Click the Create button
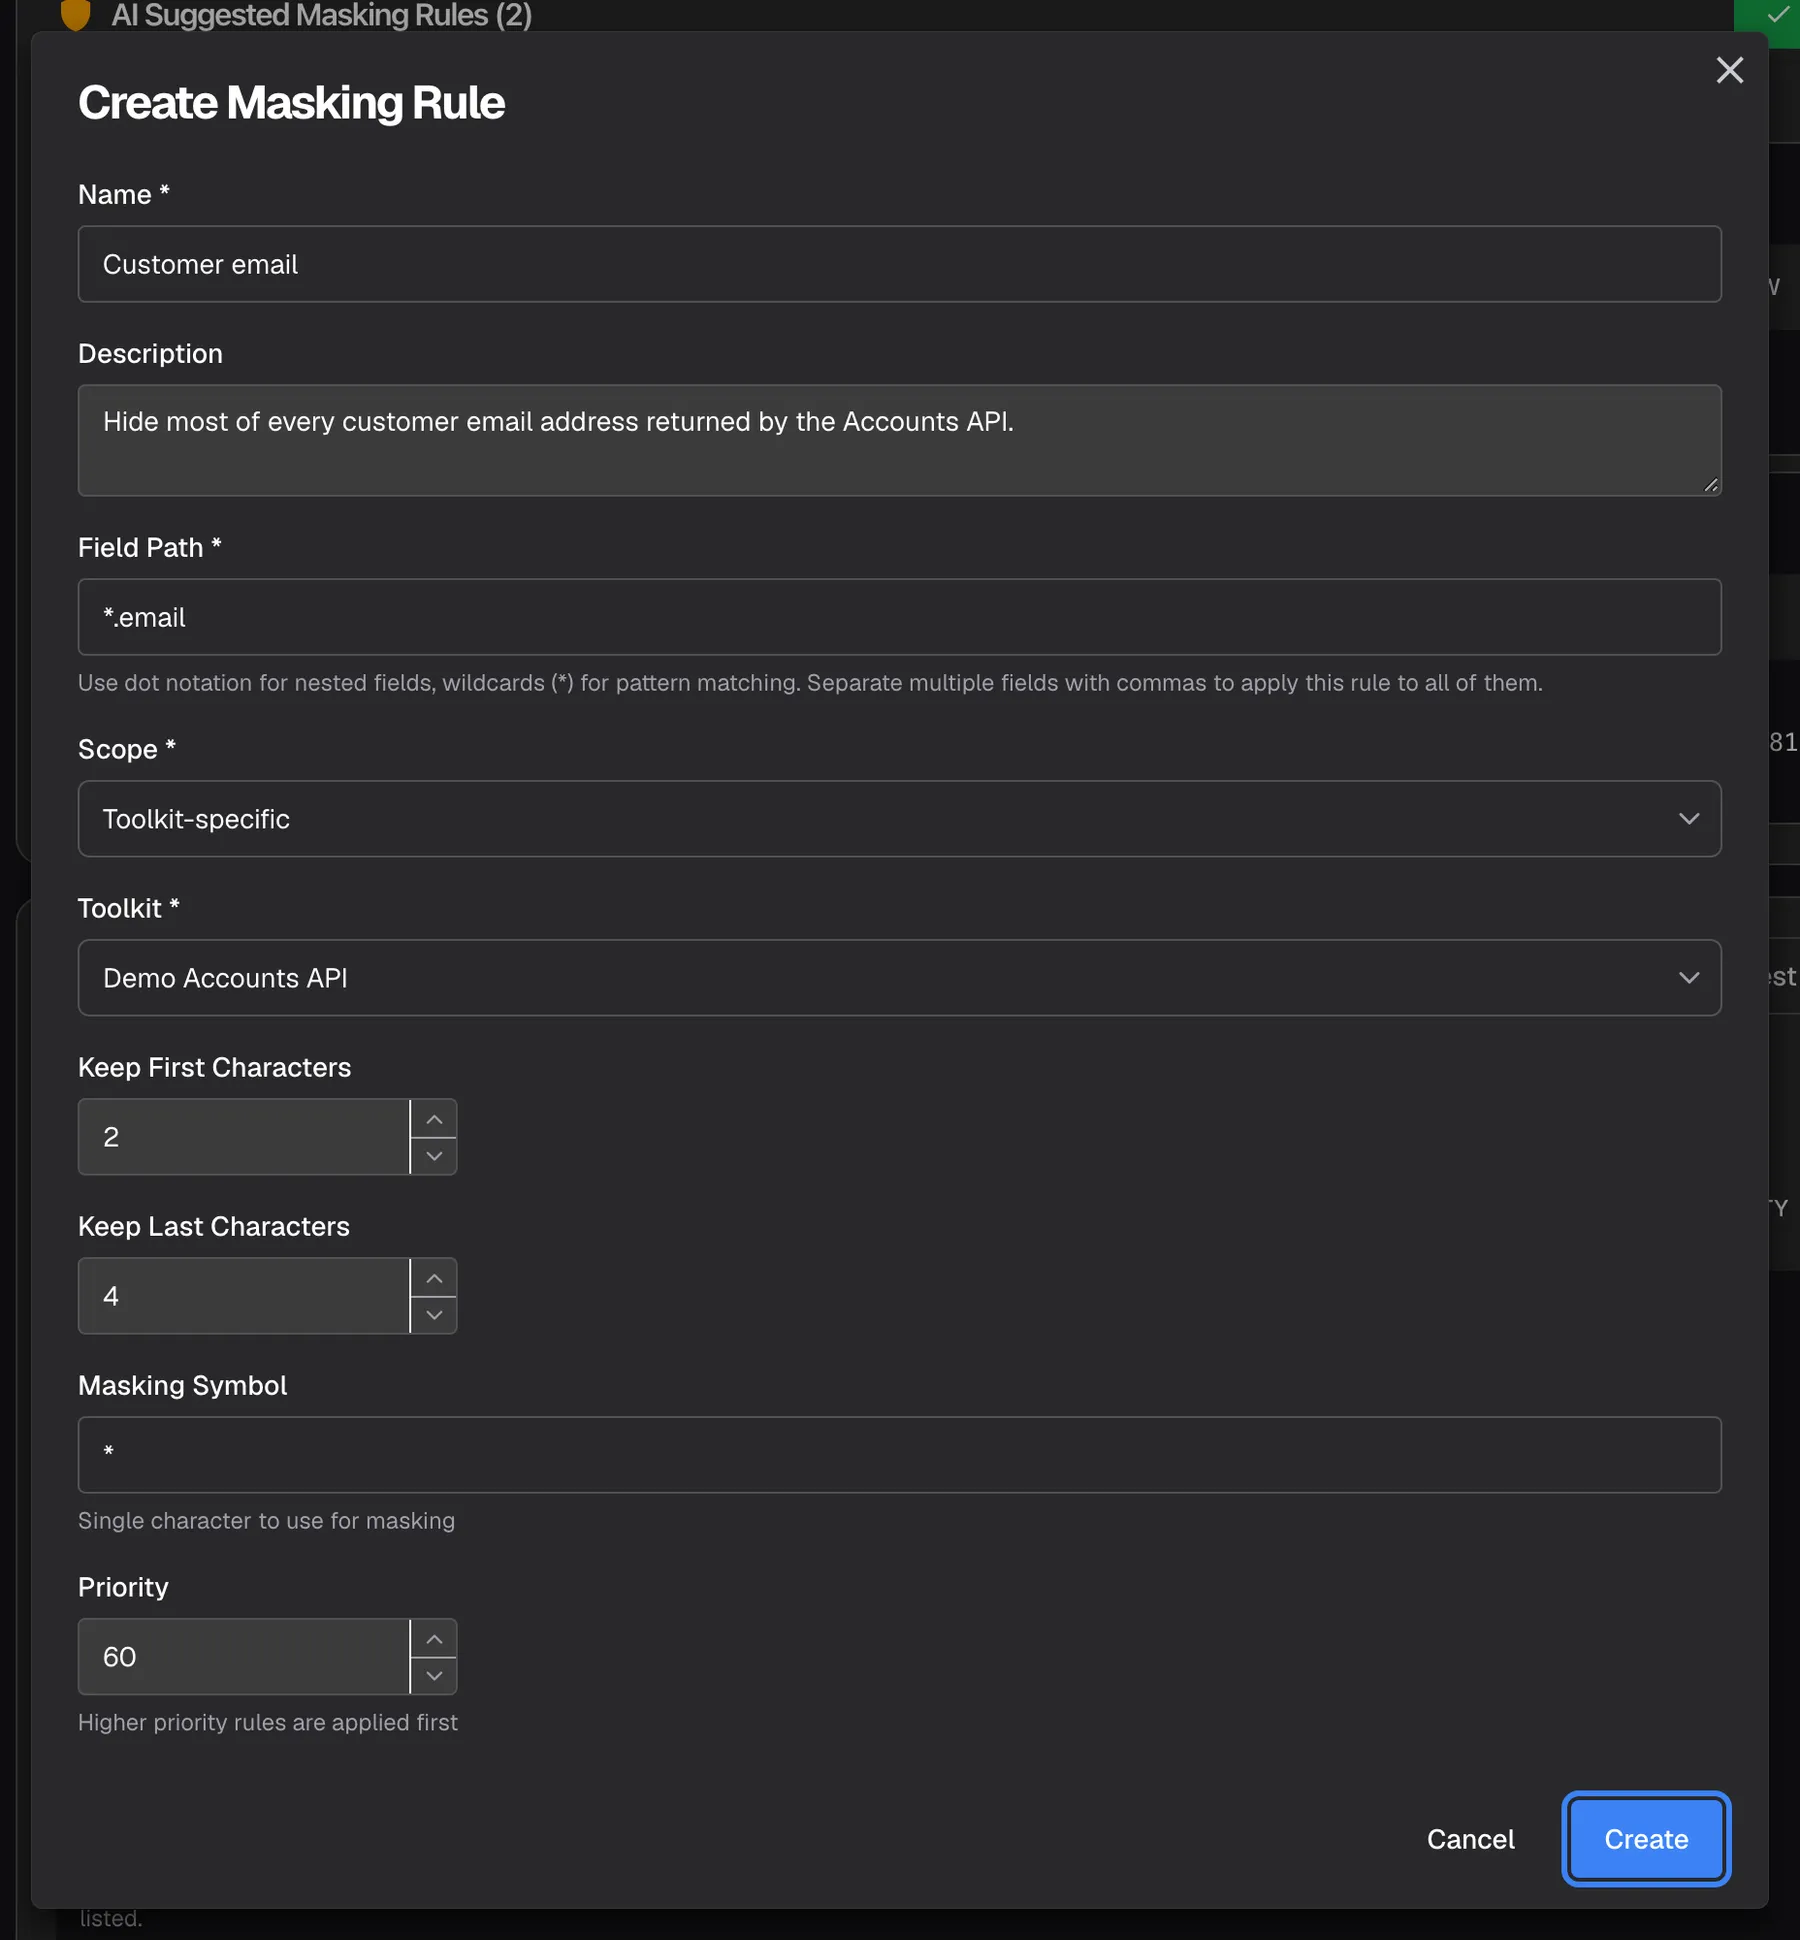The image size is (1800, 1940). coord(1646,1839)
